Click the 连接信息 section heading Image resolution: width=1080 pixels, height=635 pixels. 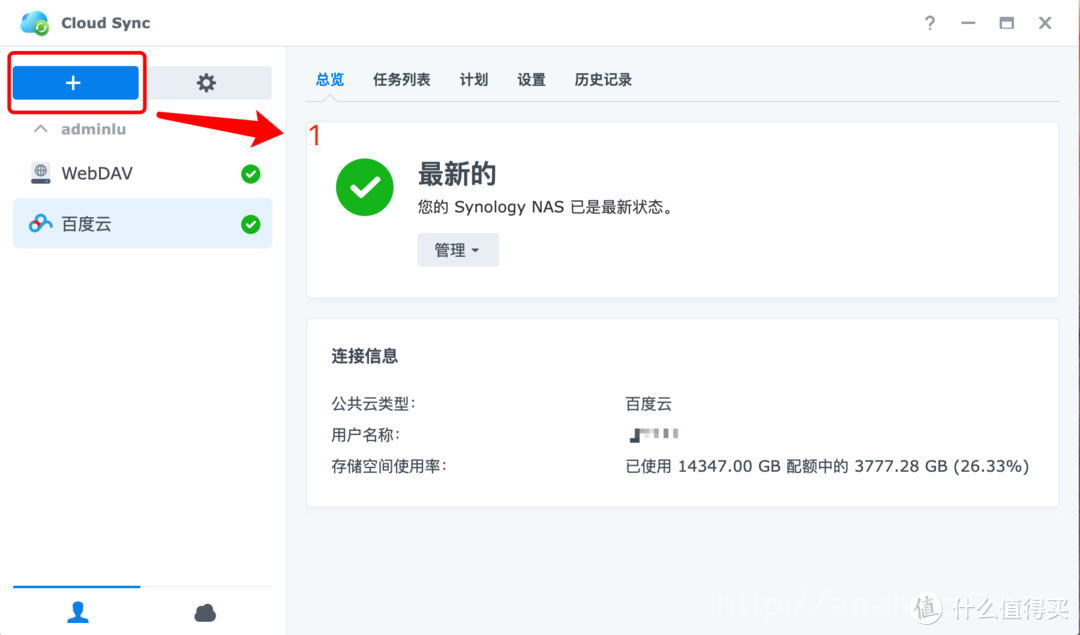tap(364, 356)
